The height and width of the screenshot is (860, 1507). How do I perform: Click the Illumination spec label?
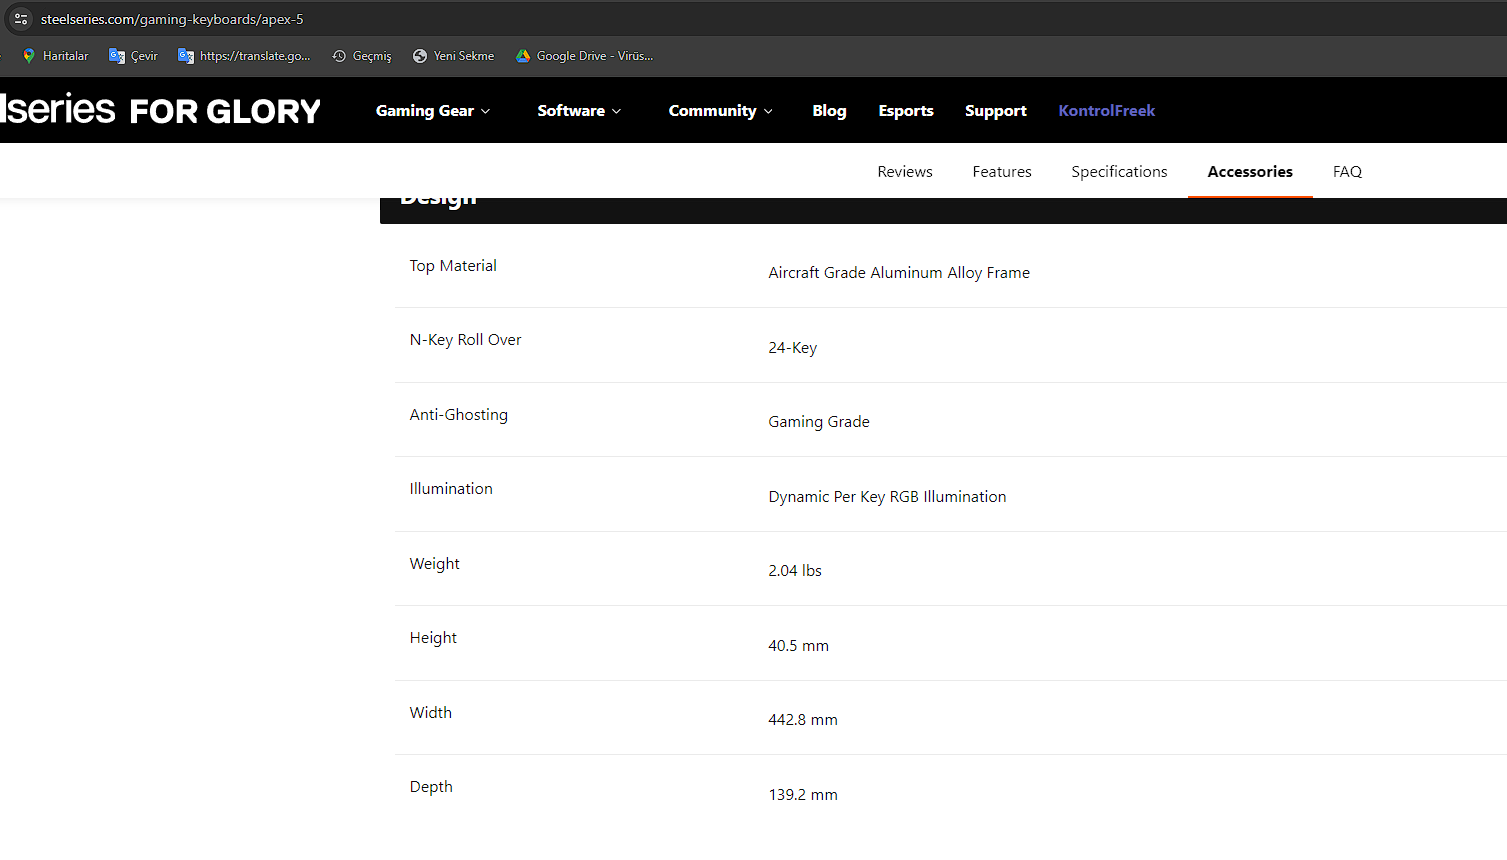coord(451,488)
